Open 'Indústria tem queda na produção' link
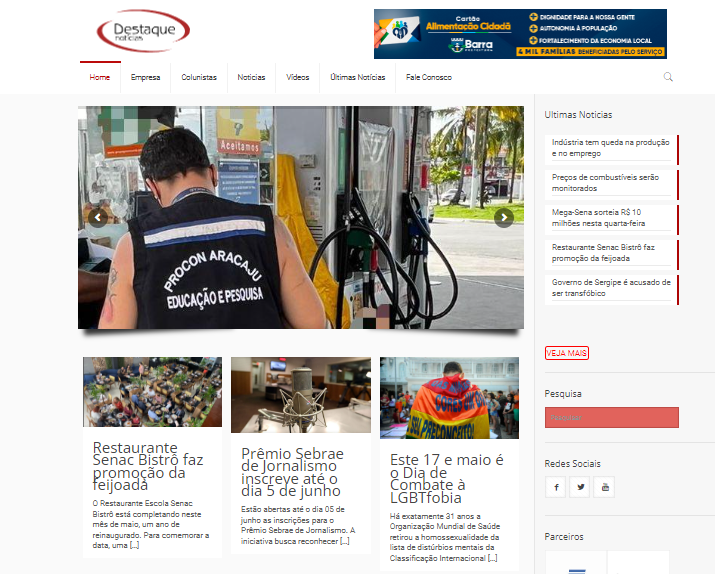The image size is (715, 574). tap(610, 148)
